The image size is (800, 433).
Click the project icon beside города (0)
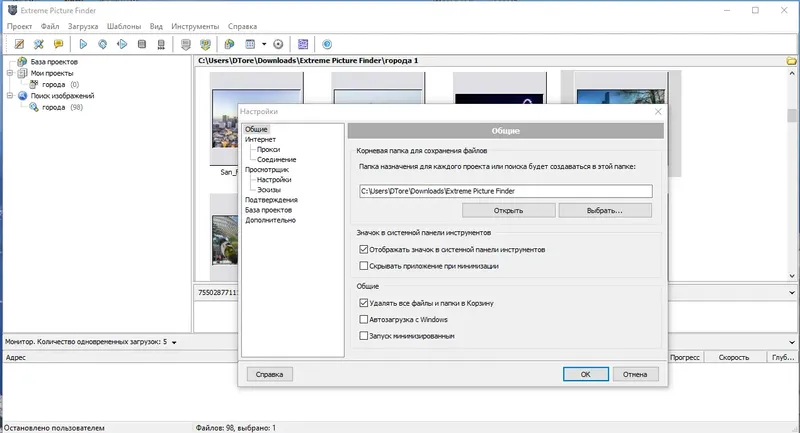point(34,84)
